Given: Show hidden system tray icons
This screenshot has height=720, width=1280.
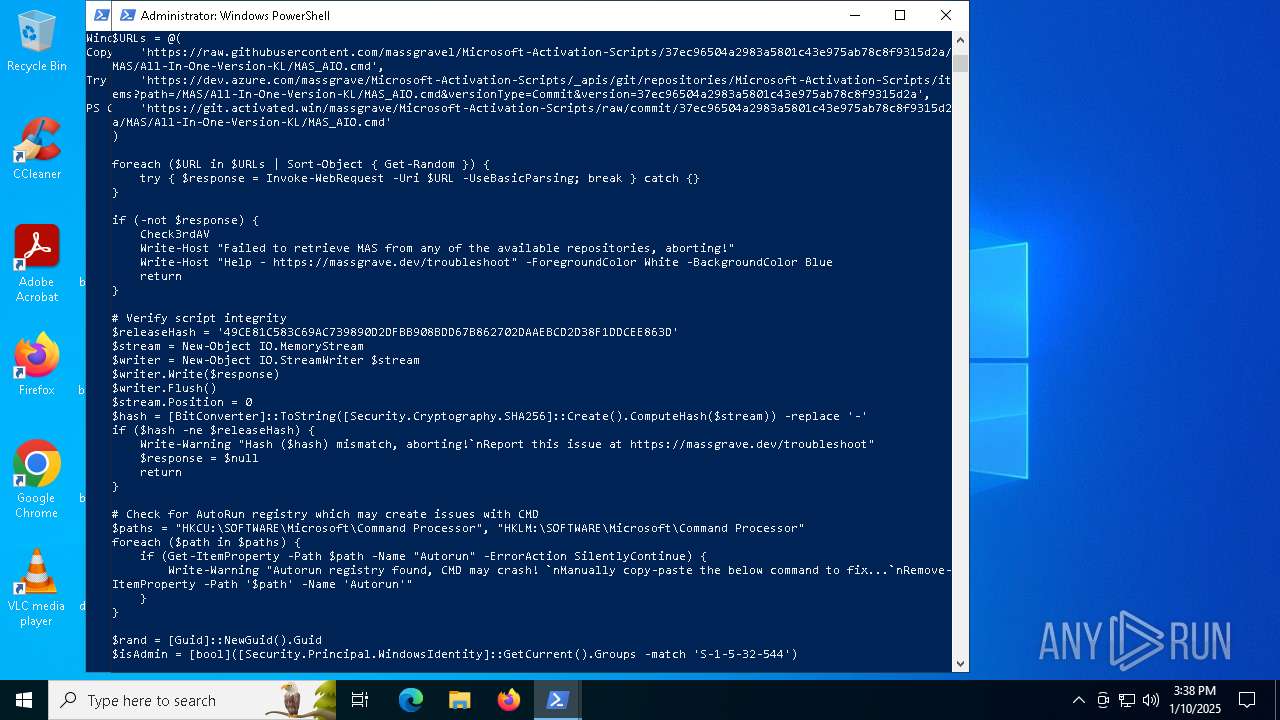Looking at the screenshot, I should (x=1078, y=700).
